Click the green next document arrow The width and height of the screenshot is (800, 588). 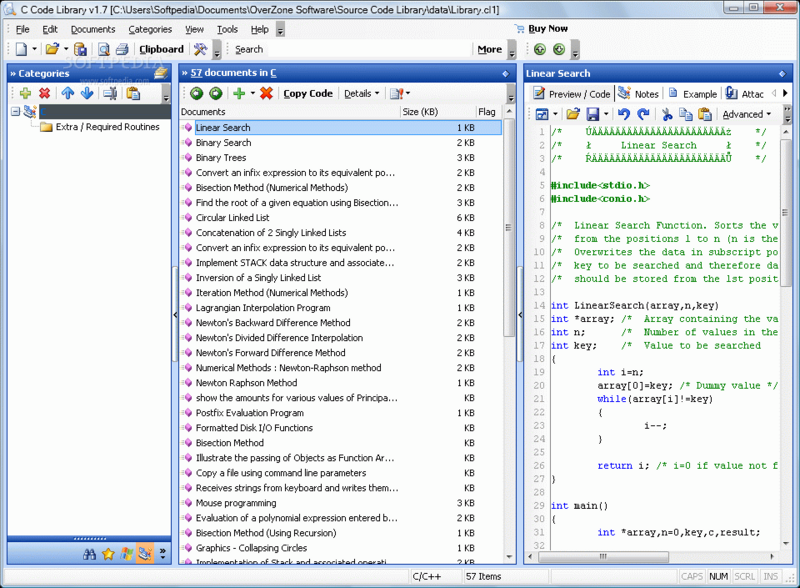coord(216,93)
